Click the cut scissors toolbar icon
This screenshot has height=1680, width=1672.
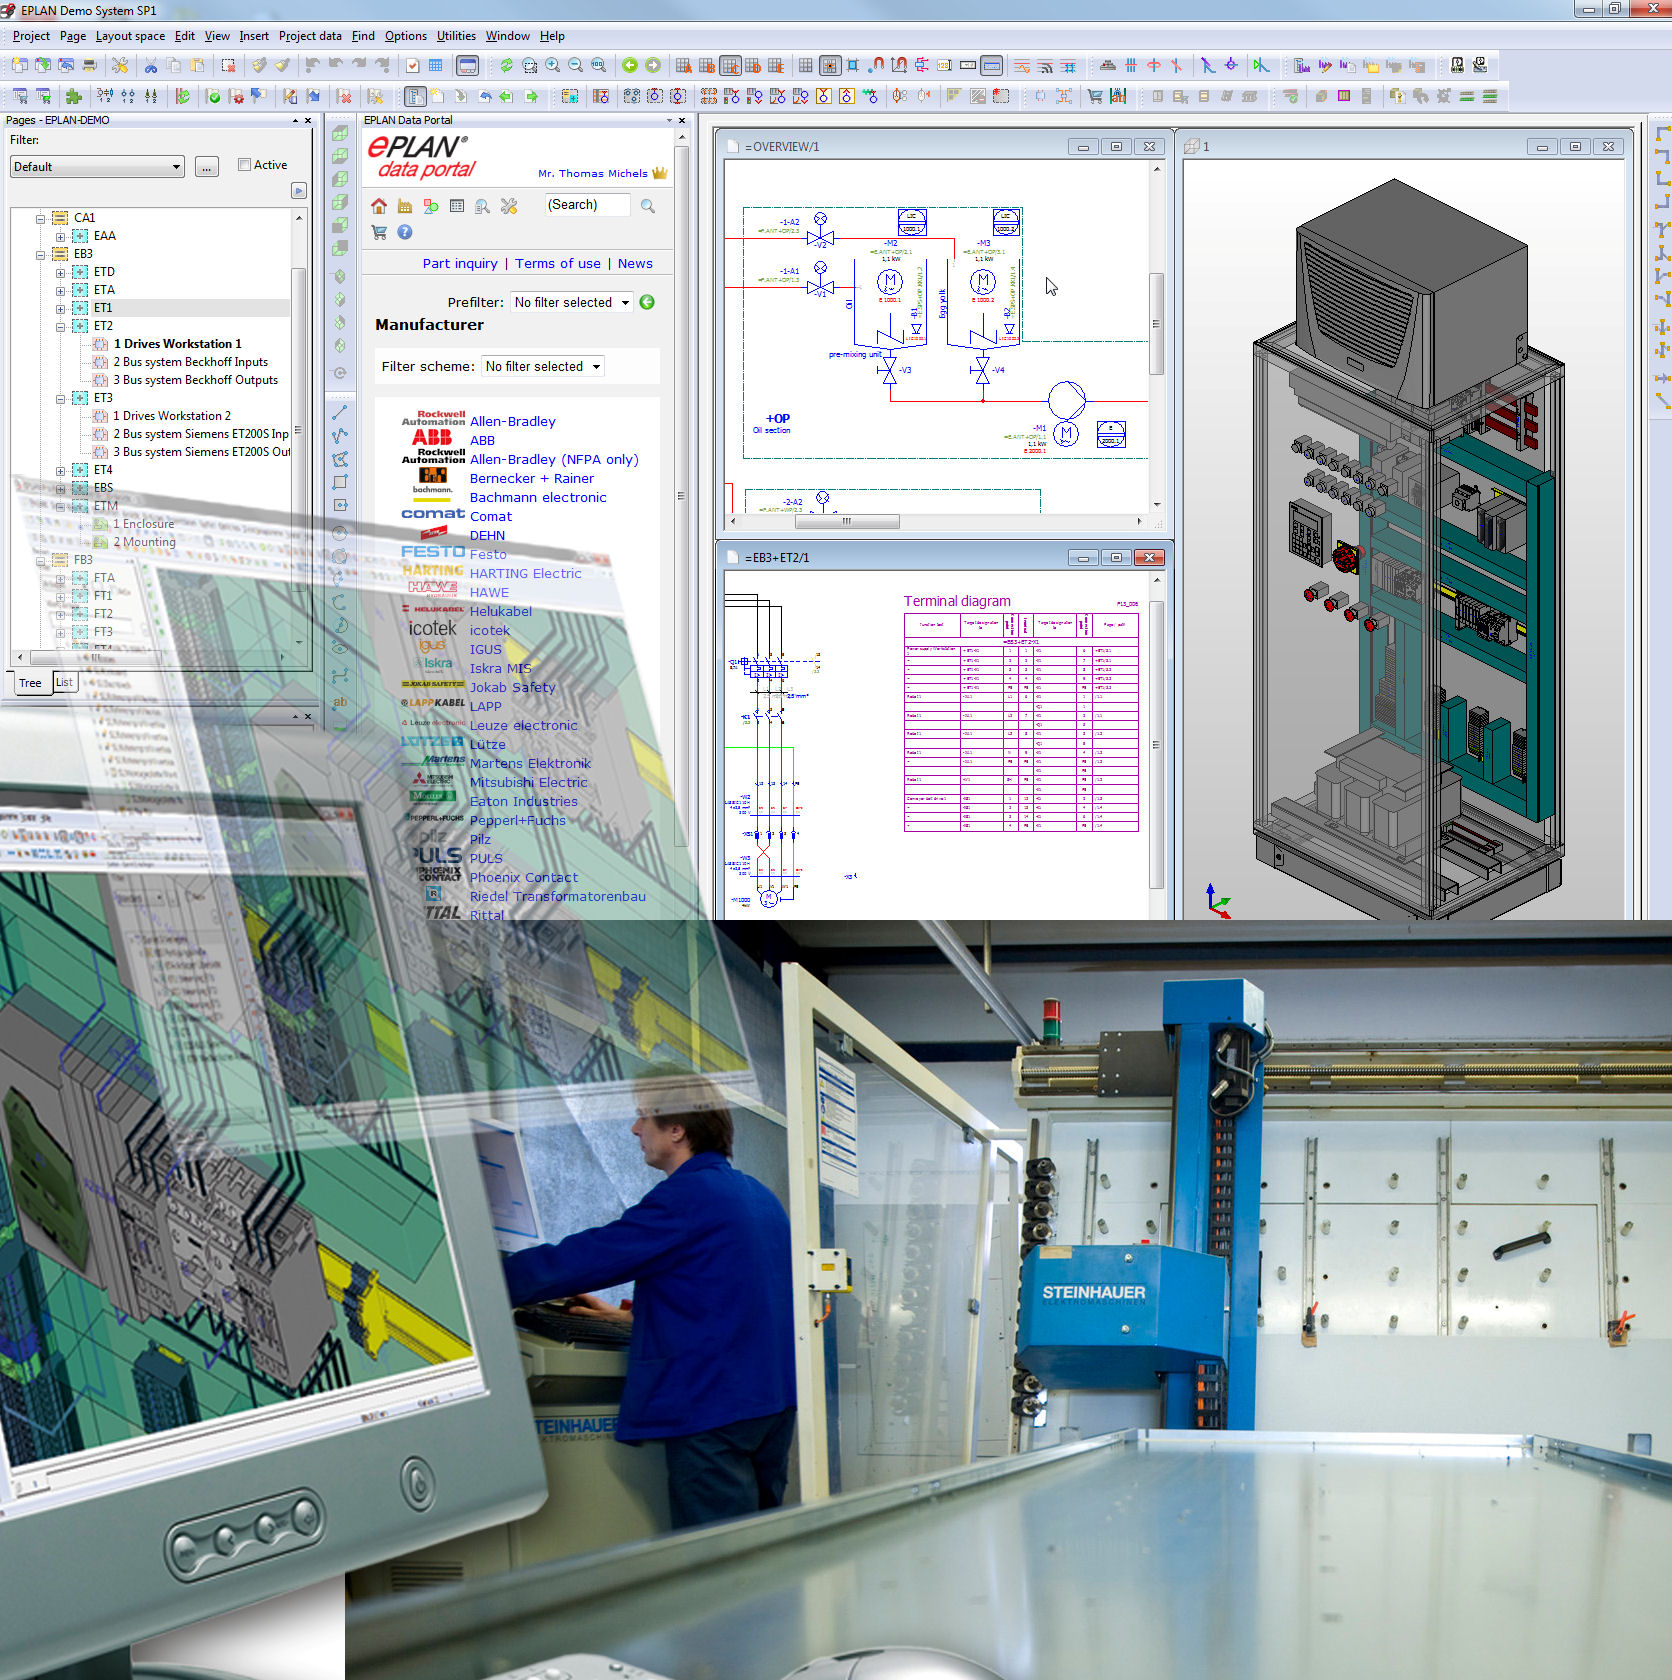click(151, 66)
